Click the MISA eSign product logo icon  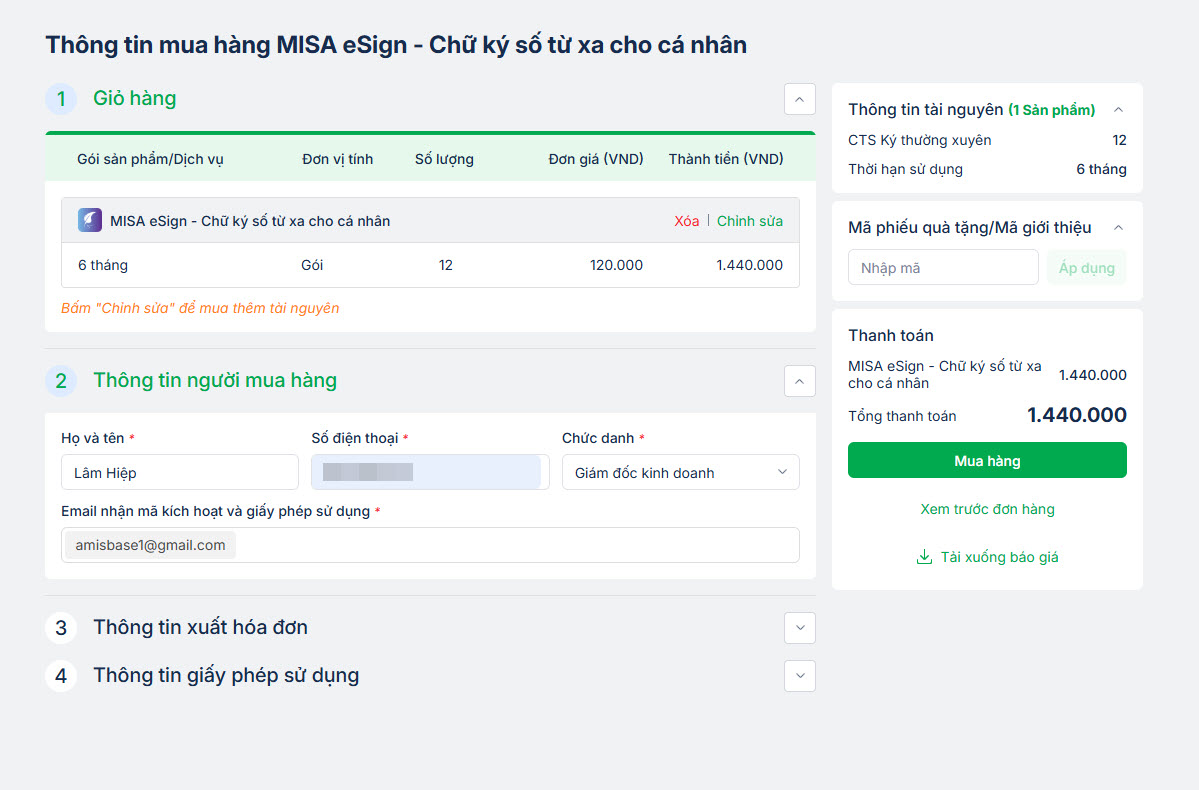click(90, 221)
